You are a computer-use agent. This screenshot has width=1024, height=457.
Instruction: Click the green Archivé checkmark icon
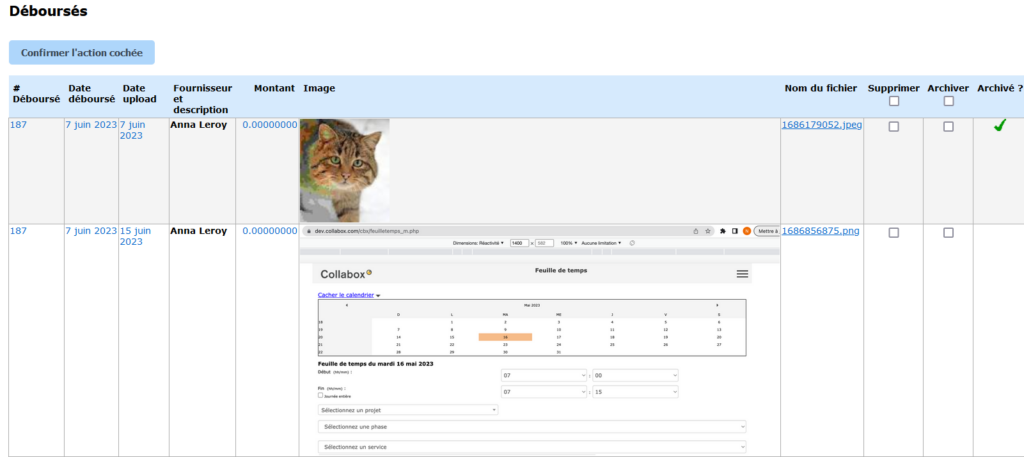pos(998,126)
